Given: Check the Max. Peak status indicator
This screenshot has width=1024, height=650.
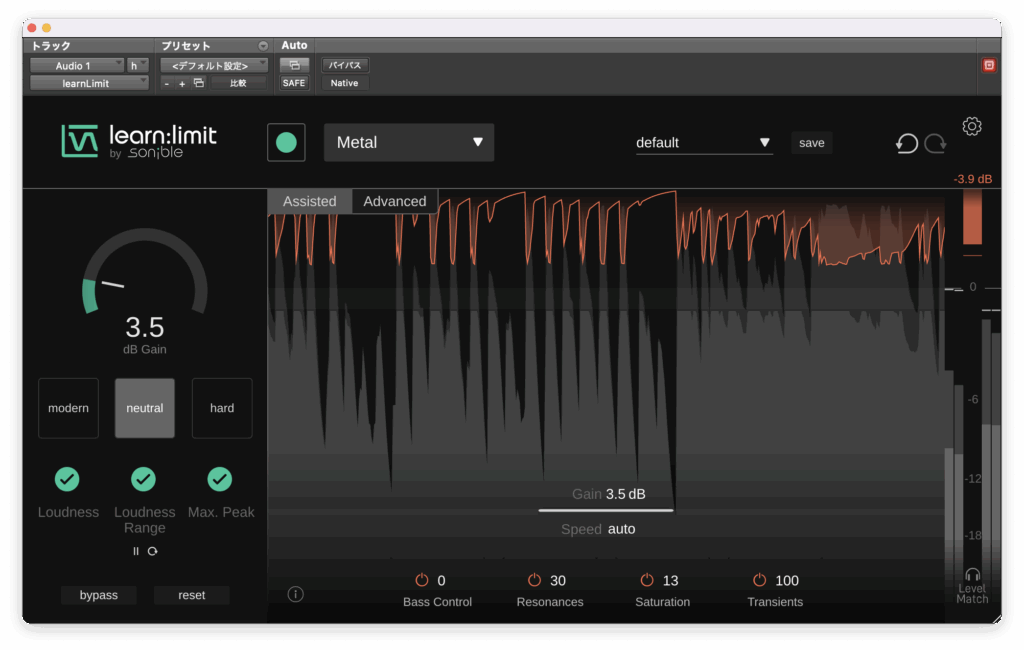Looking at the screenshot, I should pyautogui.click(x=219, y=479).
